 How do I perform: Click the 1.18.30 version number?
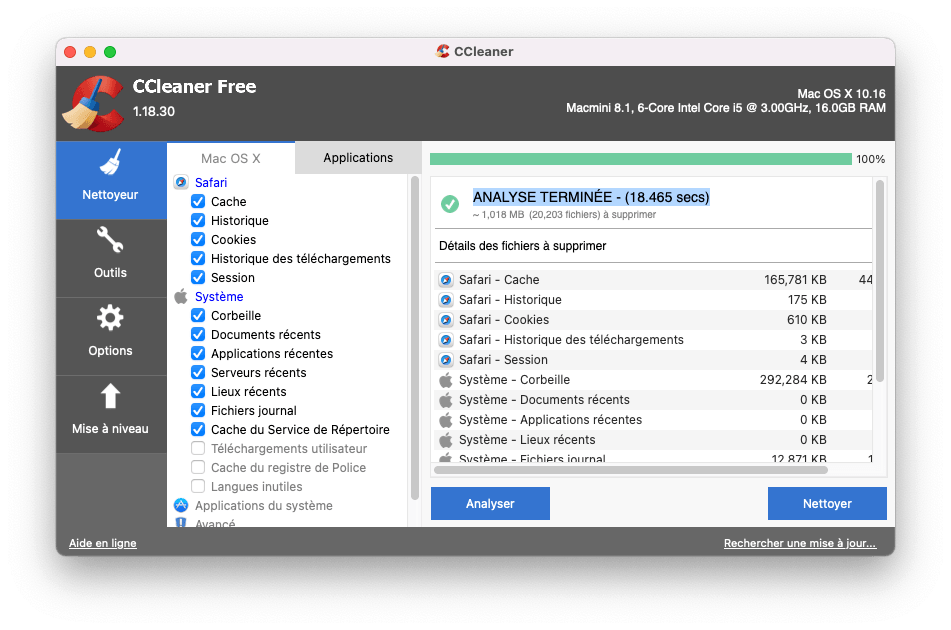coord(154,112)
